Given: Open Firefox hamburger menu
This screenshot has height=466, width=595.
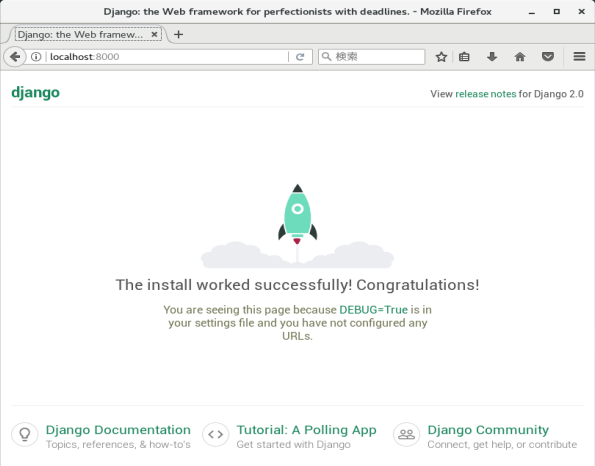Looking at the screenshot, I should (x=579, y=57).
